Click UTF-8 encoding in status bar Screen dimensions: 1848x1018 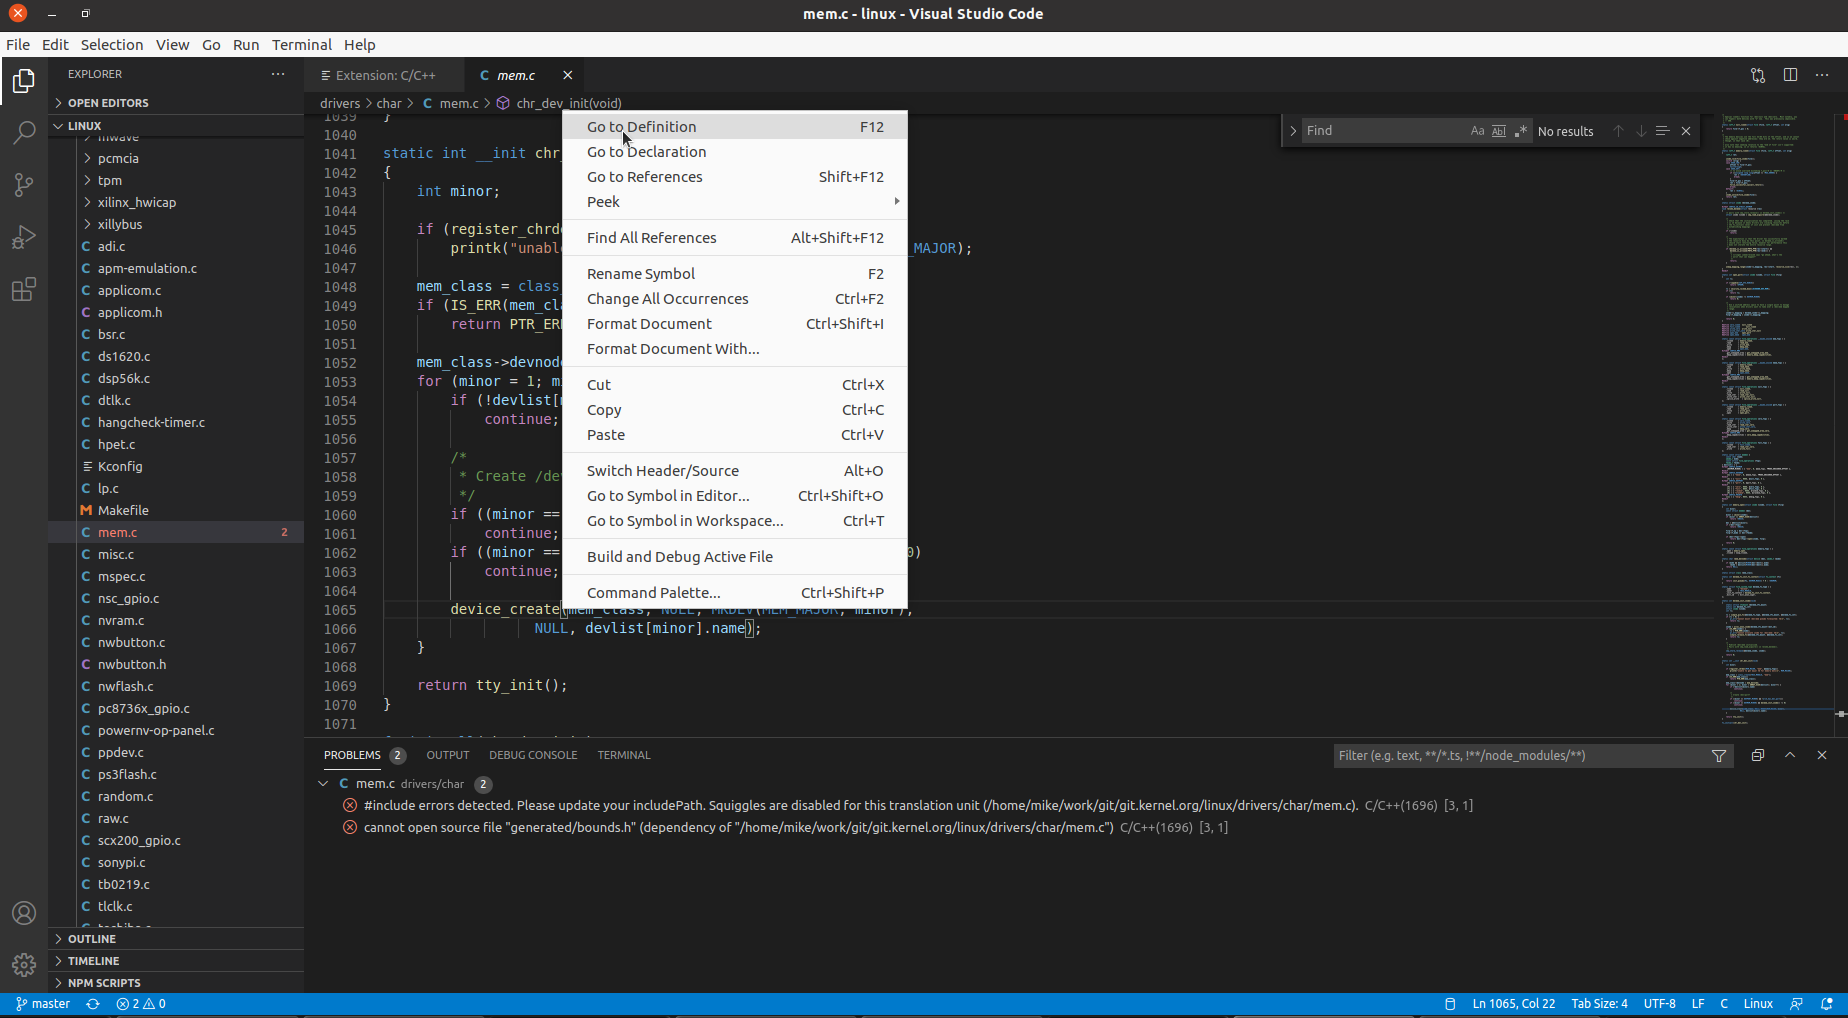click(1660, 1004)
